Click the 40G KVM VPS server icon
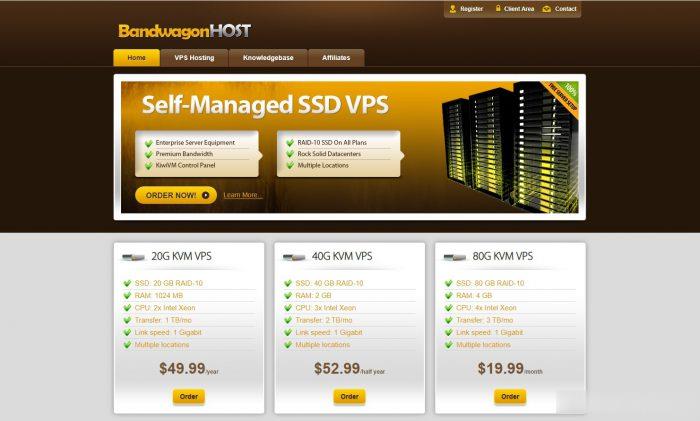 coord(294,257)
